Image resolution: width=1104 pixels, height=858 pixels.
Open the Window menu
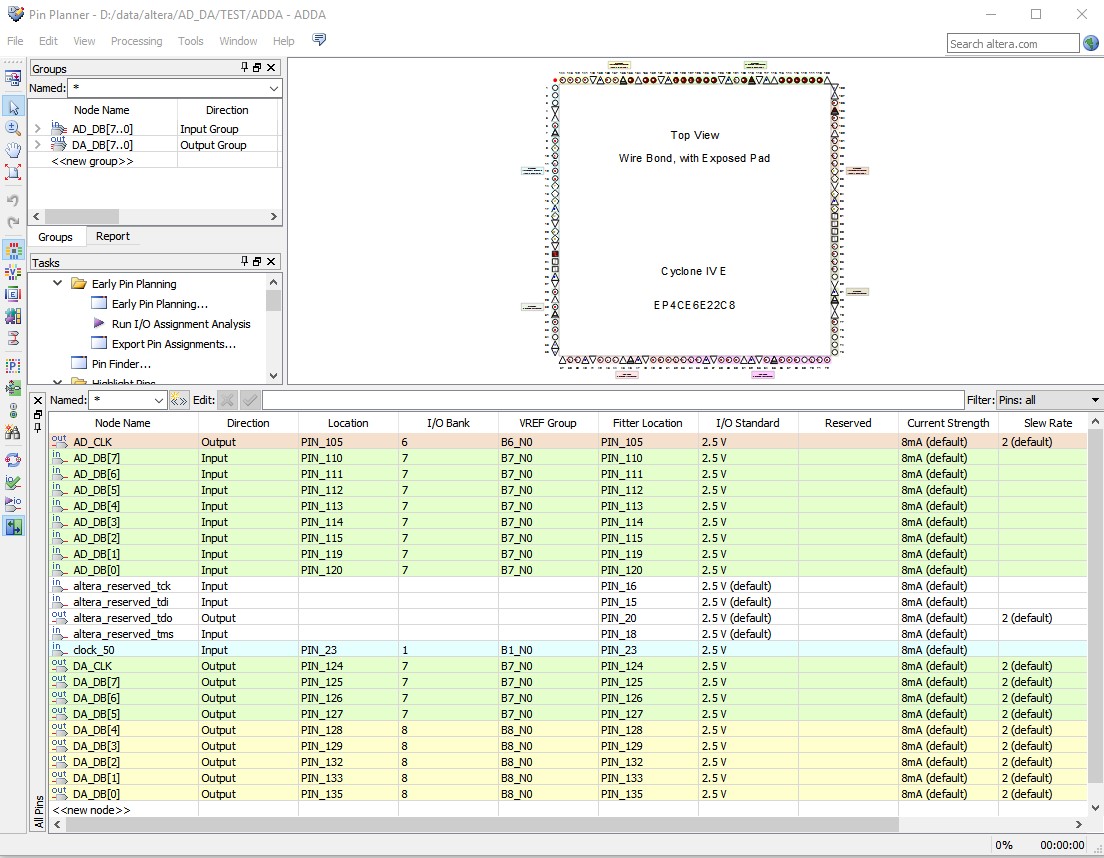click(238, 41)
